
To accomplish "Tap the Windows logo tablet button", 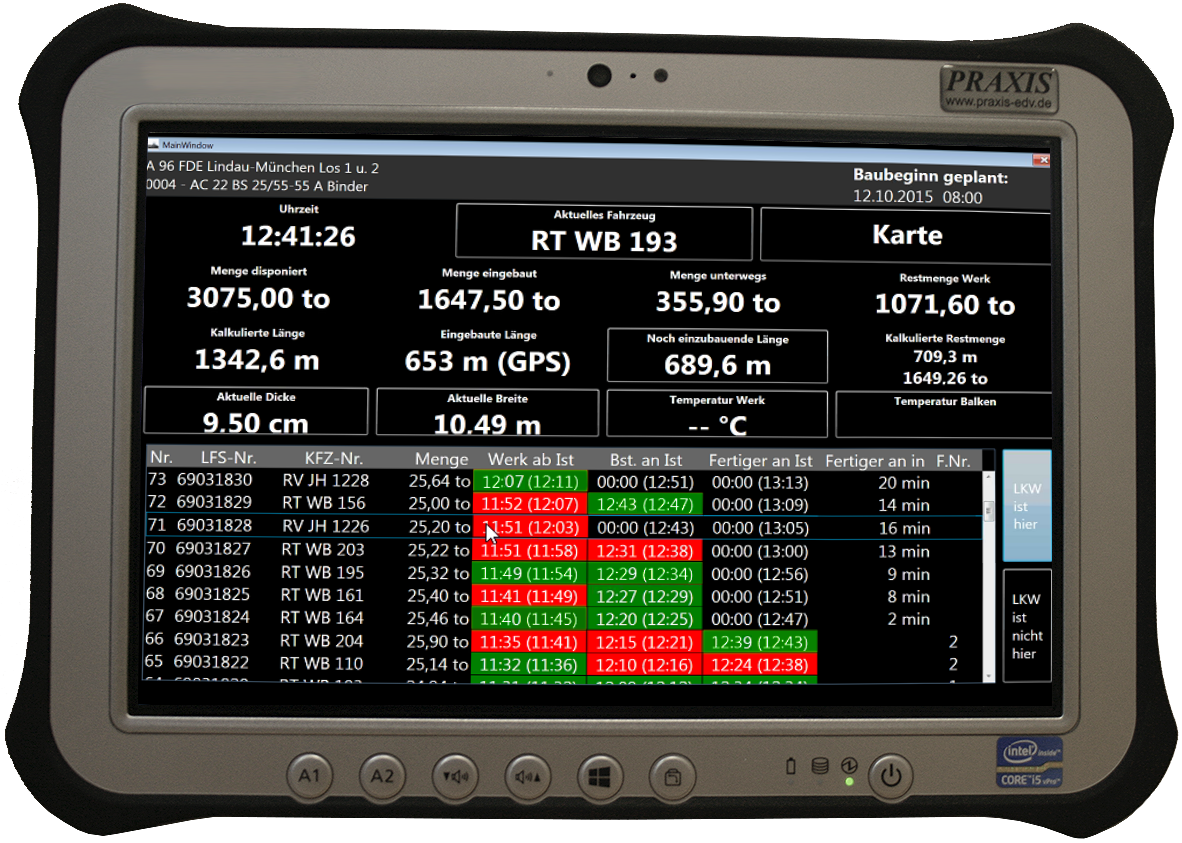I will (600, 776).
